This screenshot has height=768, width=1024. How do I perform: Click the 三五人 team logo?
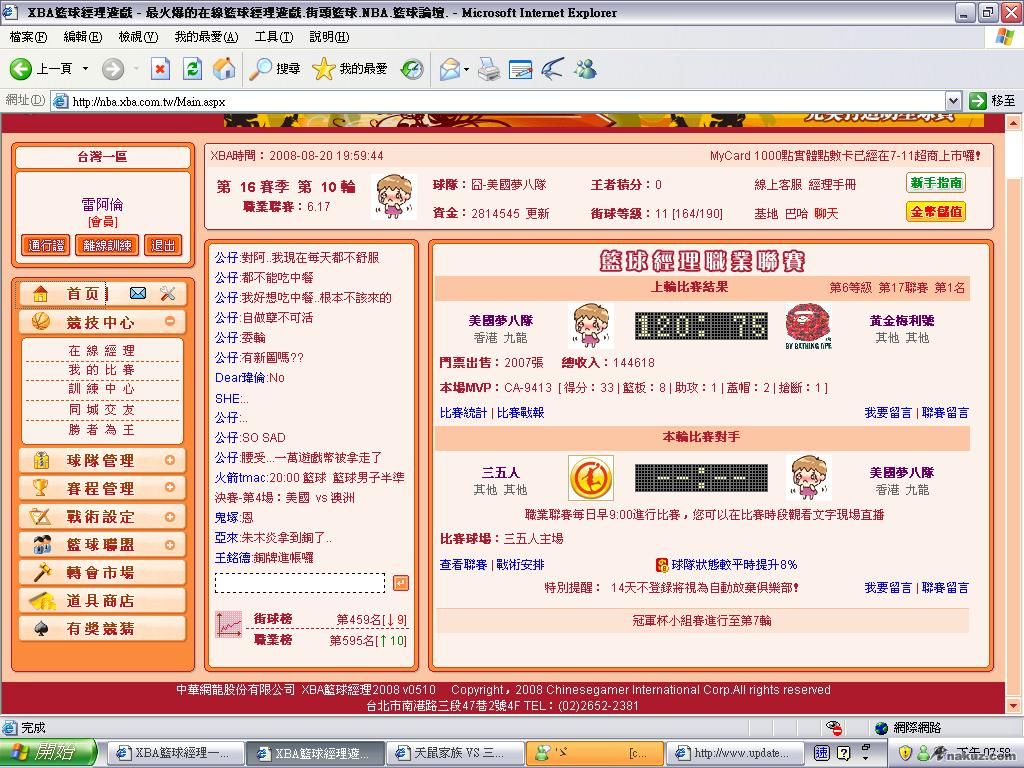click(591, 478)
